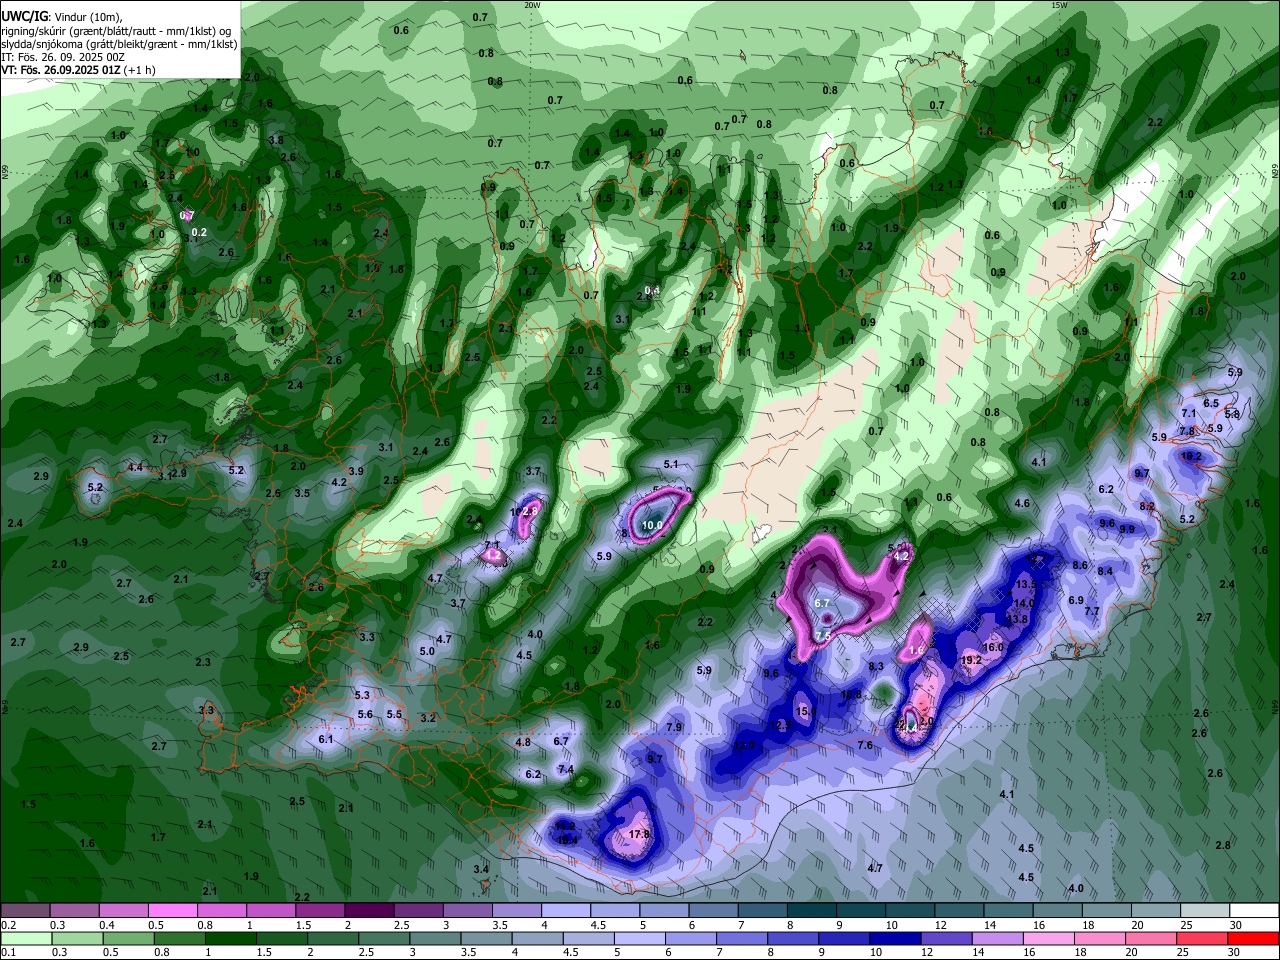
Task: Click the 5.3 precipitation value
Action: coord(362,695)
